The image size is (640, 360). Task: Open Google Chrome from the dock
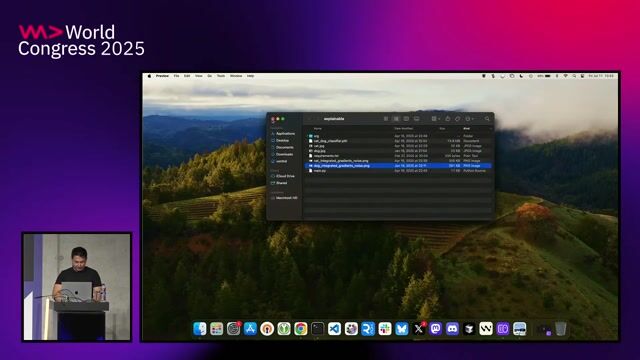301,329
